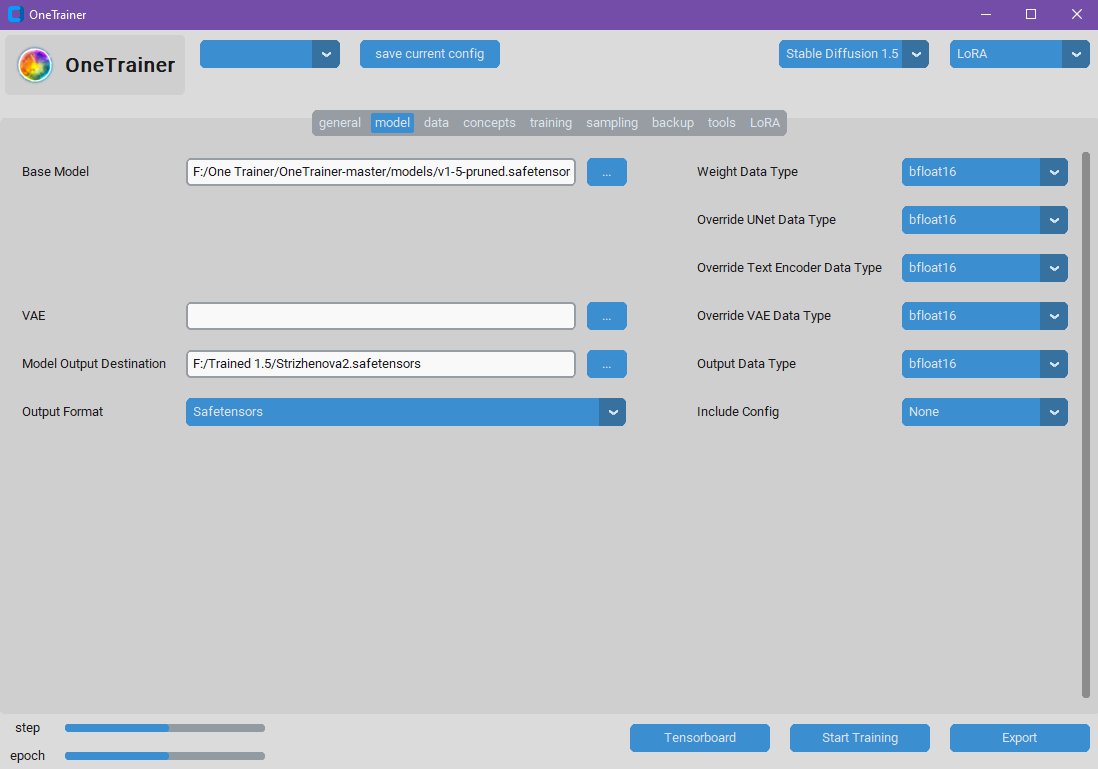Expand the Weight Data Type dropdown
The width and height of the screenshot is (1098, 769).
point(985,172)
